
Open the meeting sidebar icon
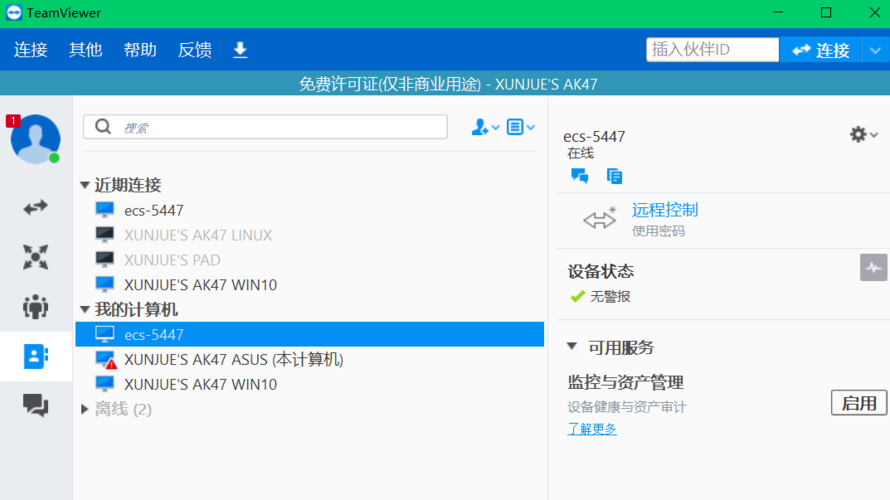click(x=35, y=306)
